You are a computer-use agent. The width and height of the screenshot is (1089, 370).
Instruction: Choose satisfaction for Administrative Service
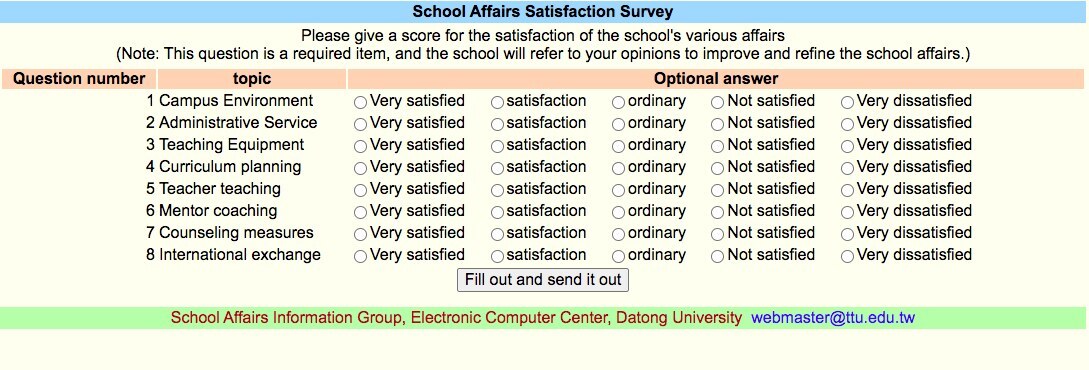497,124
